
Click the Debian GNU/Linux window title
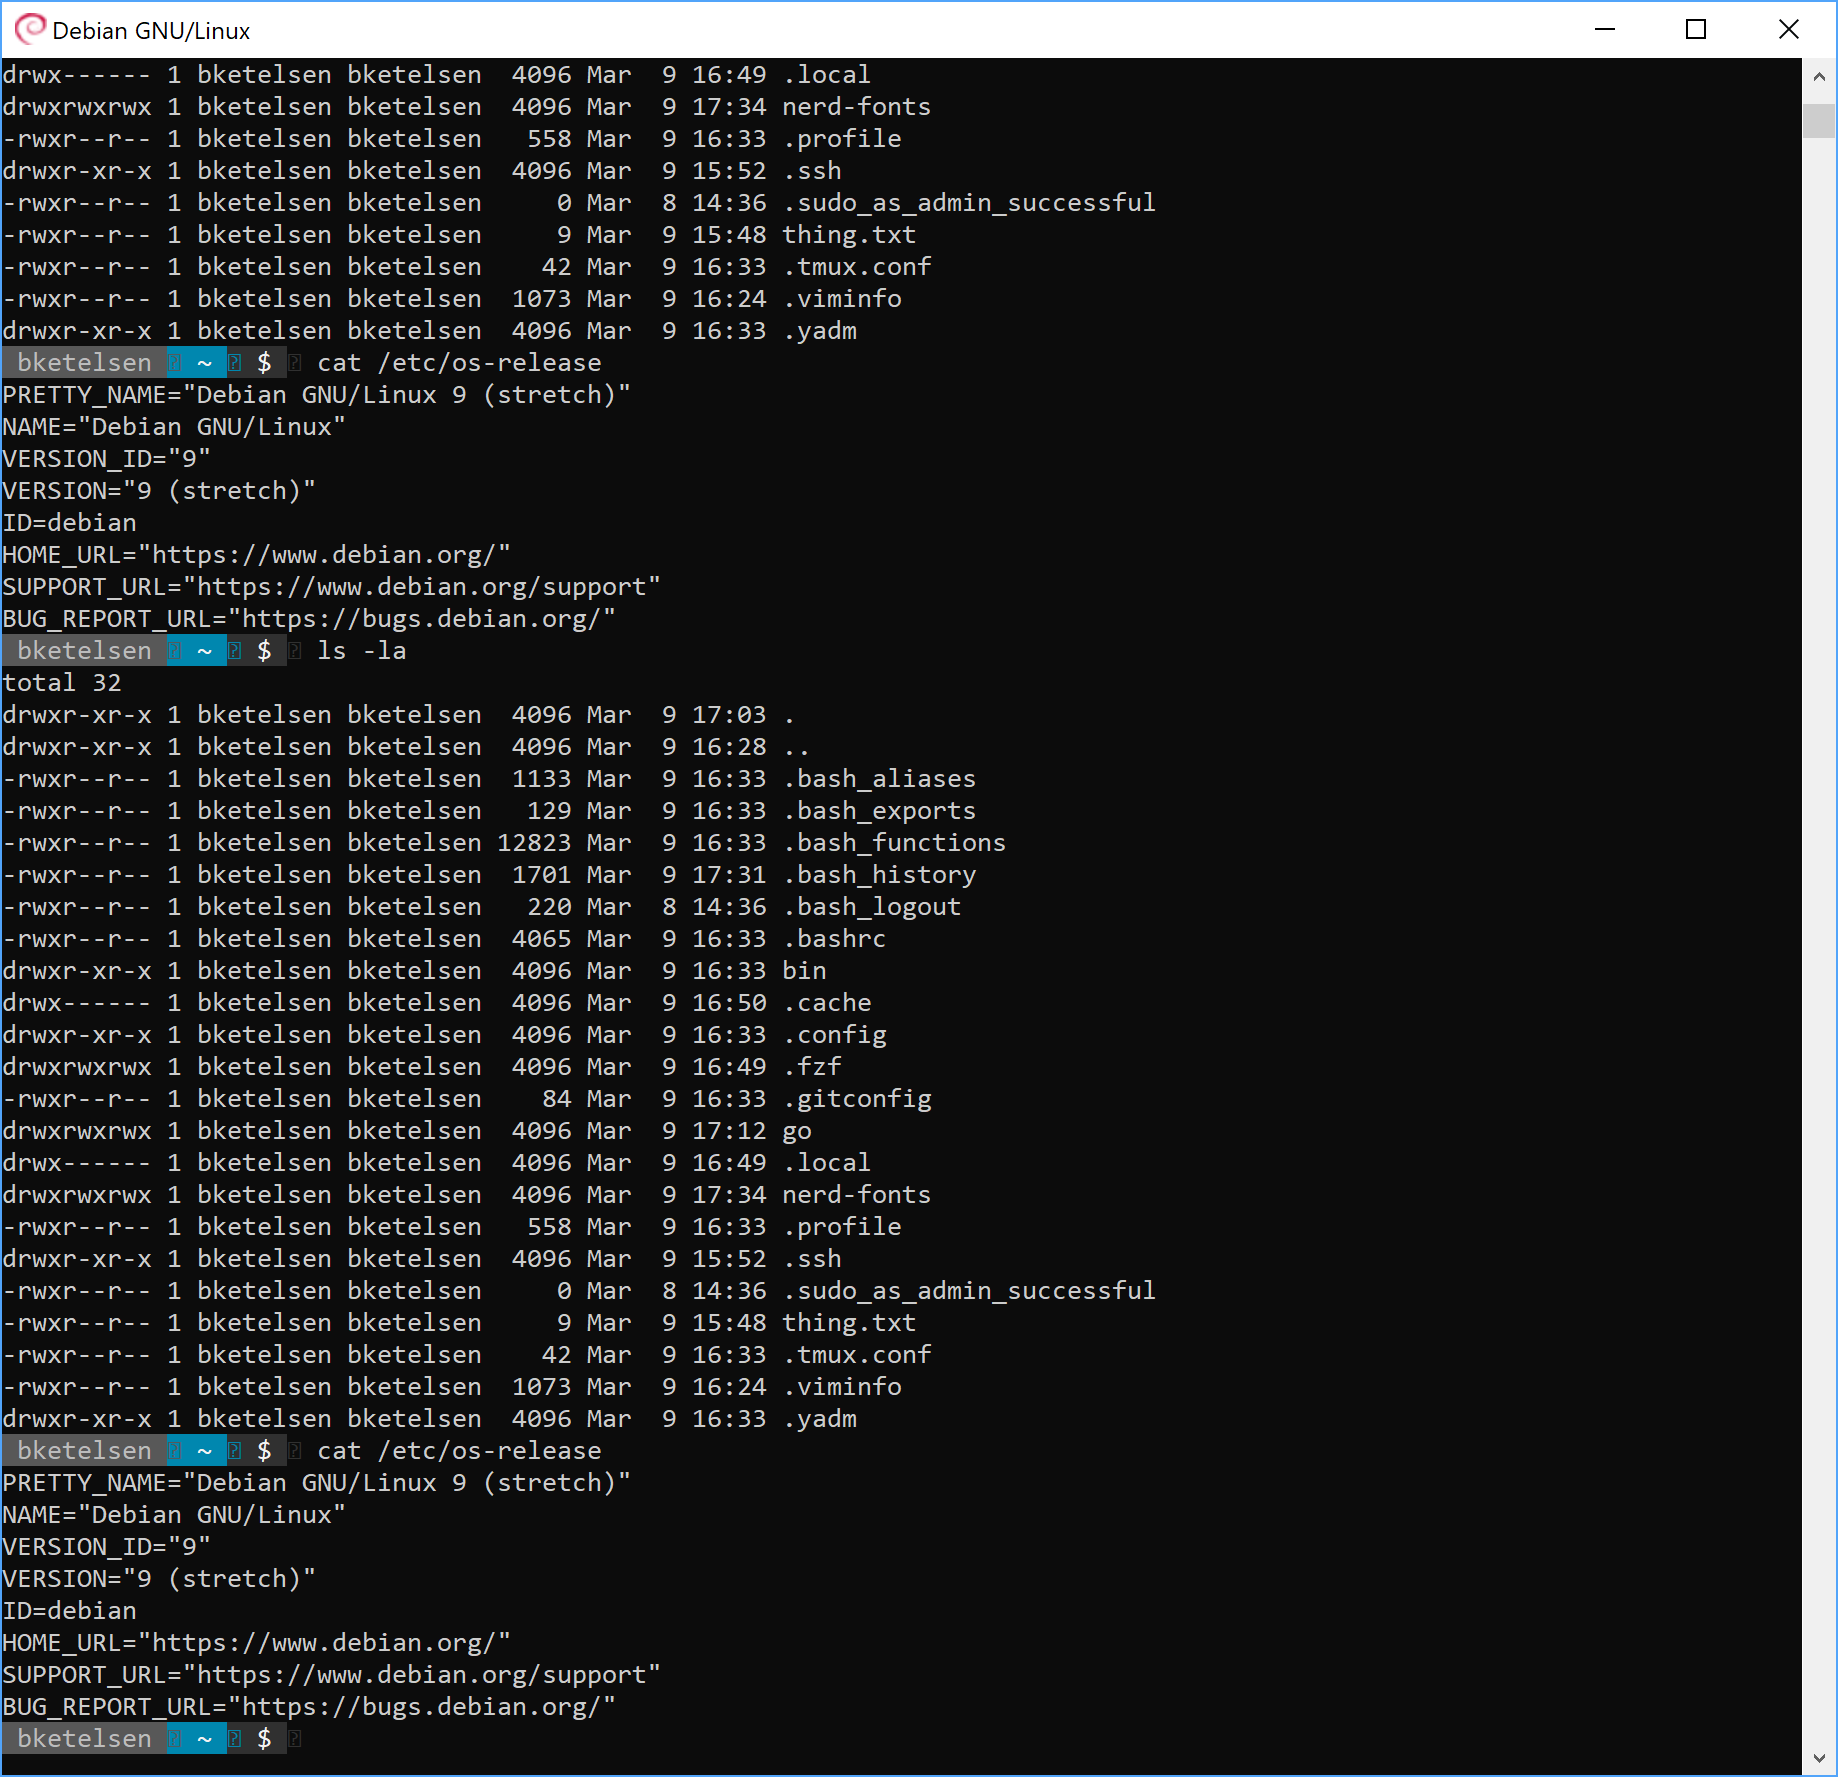151,30
